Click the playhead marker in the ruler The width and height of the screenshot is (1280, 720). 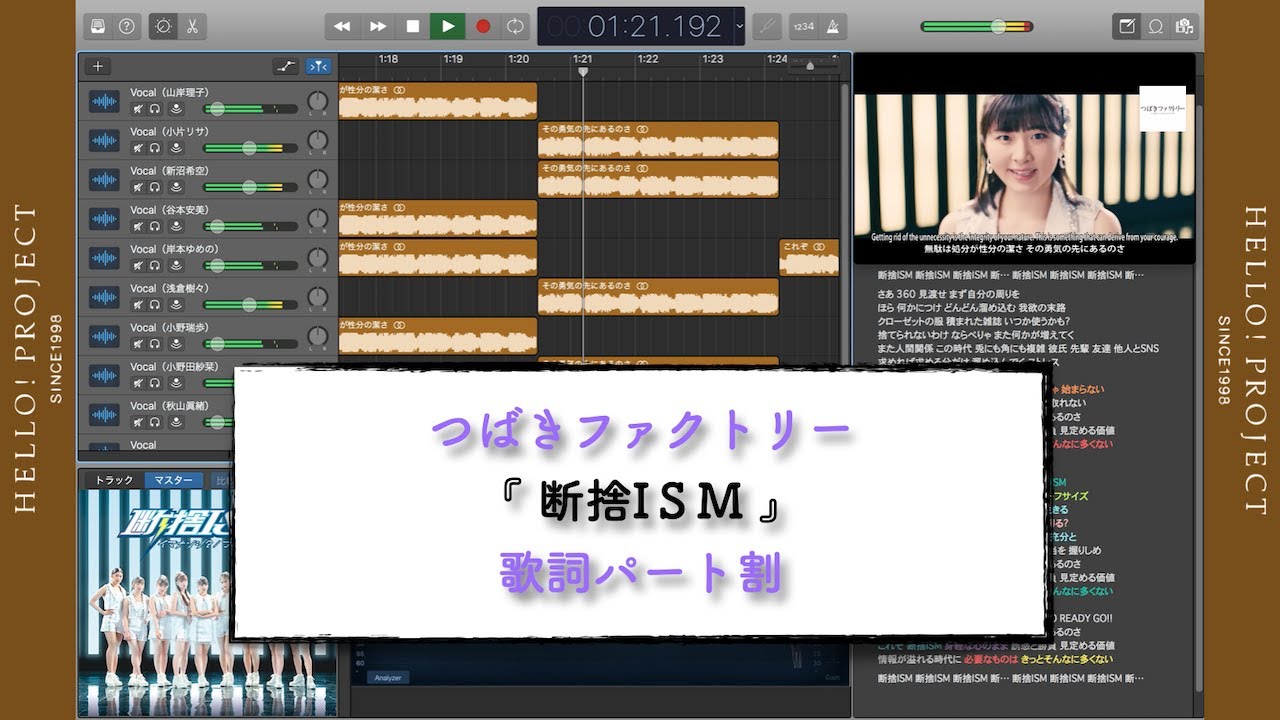click(x=583, y=71)
